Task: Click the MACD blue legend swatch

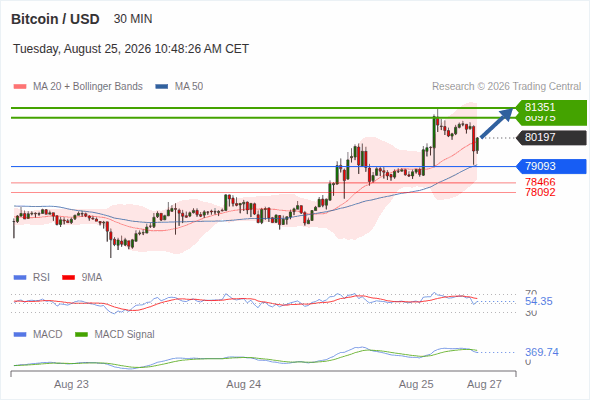Action: point(20,335)
